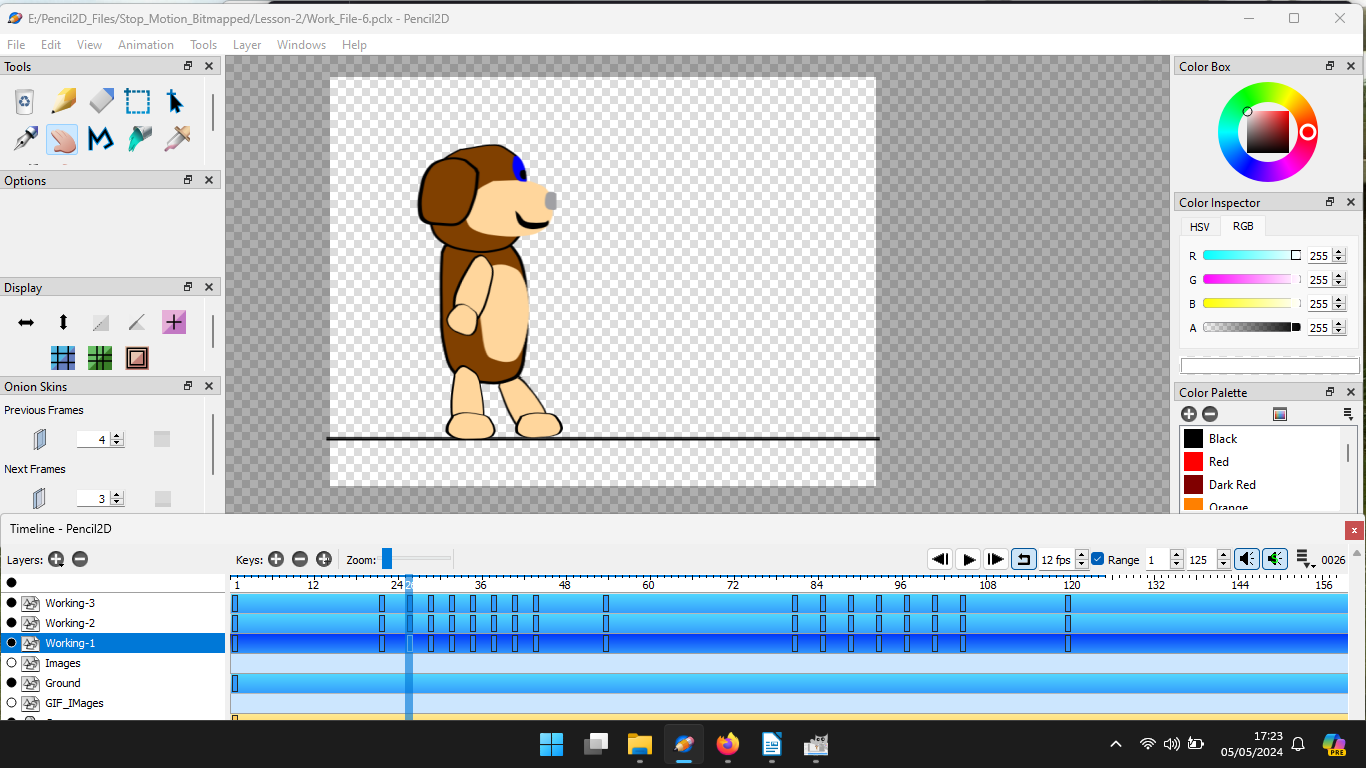
Task: Flip the view horizontally
Action: pyautogui.click(x=26, y=322)
